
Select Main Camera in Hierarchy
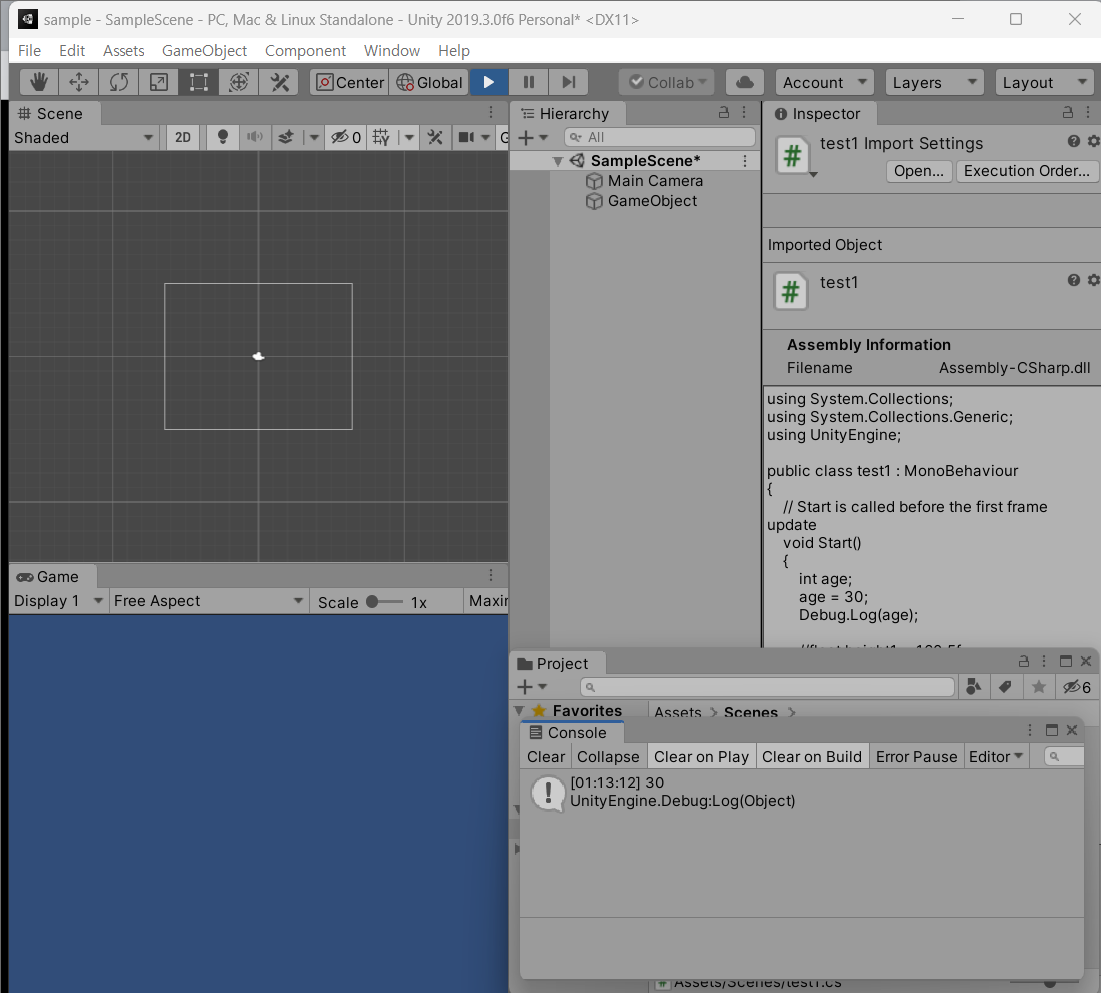[x=655, y=180]
